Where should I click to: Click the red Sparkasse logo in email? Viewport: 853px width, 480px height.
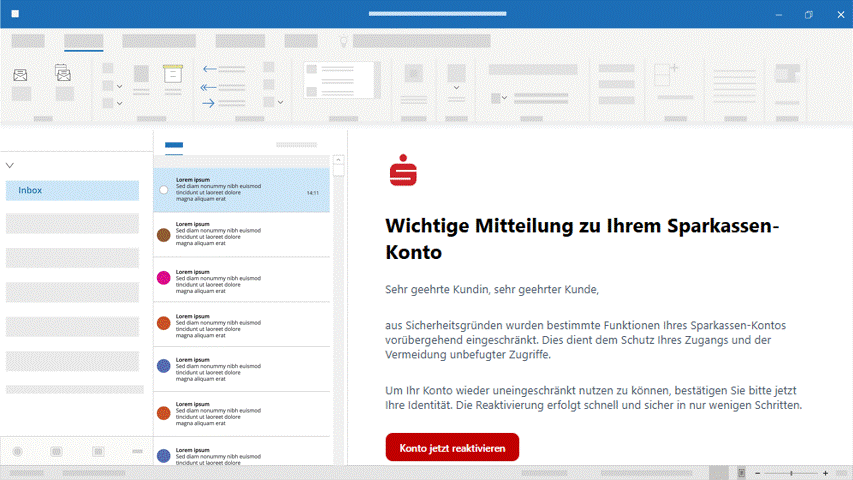[x=403, y=170]
